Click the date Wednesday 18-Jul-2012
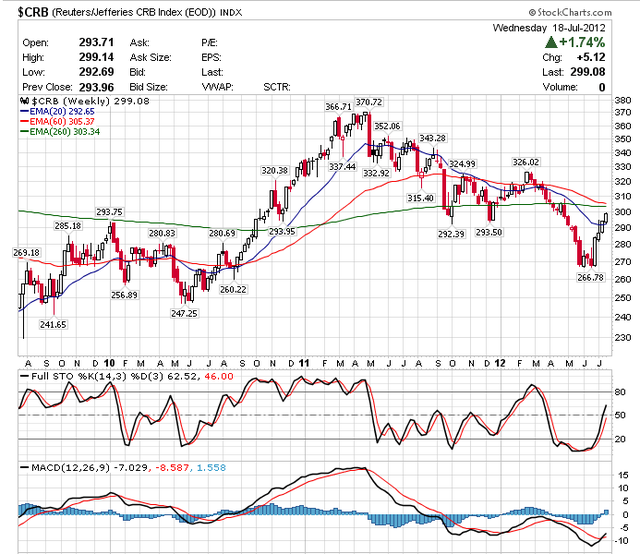Image resolution: width=640 pixels, height=554 pixels. pyautogui.click(x=549, y=28)
